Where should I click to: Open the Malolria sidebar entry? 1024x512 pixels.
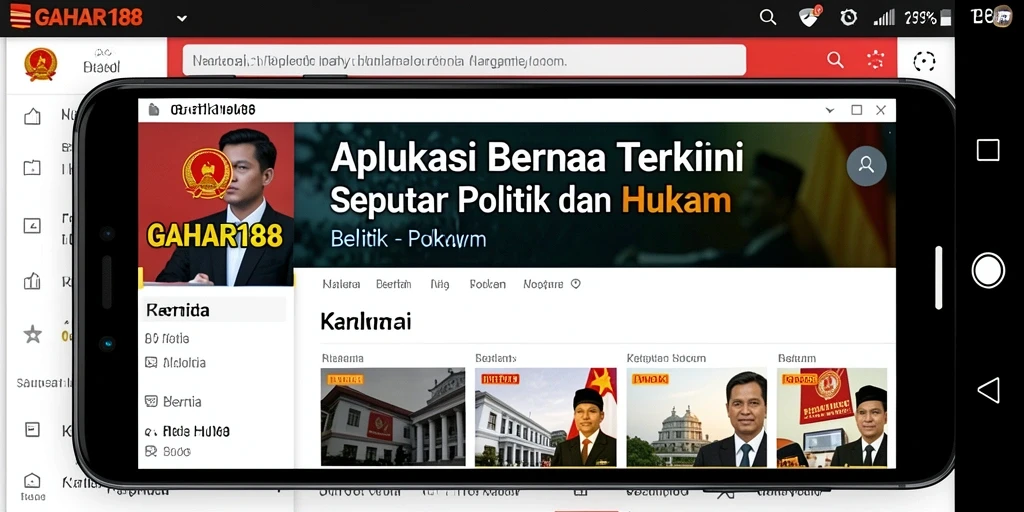[x=175, y=362]
